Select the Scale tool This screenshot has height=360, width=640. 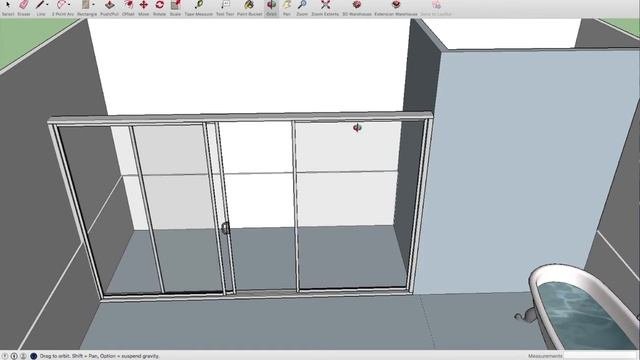pos(176,5)
